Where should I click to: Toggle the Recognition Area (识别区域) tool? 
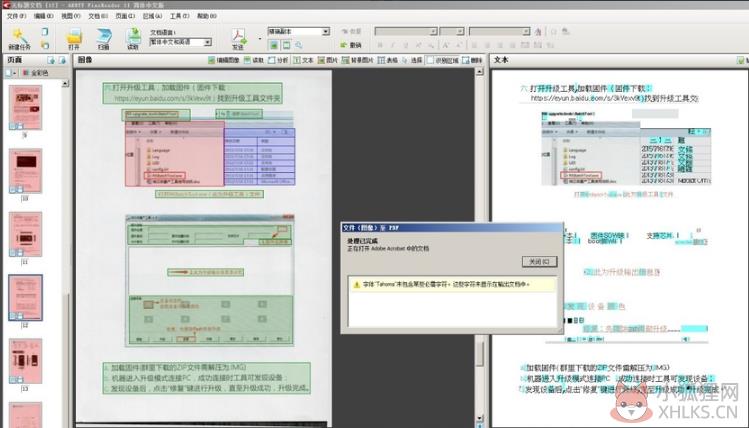tap(442, 60)
